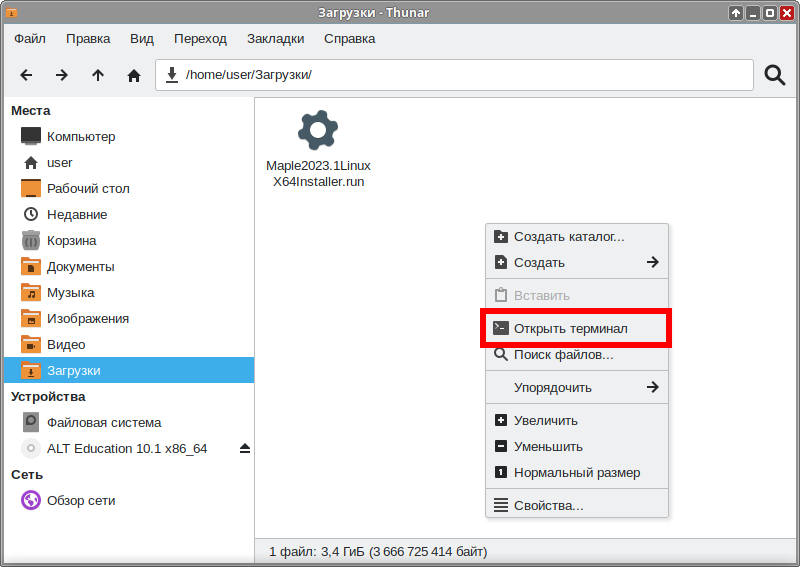
Task: Go forward with the right arrow button
Action: (x=62, y=75)
